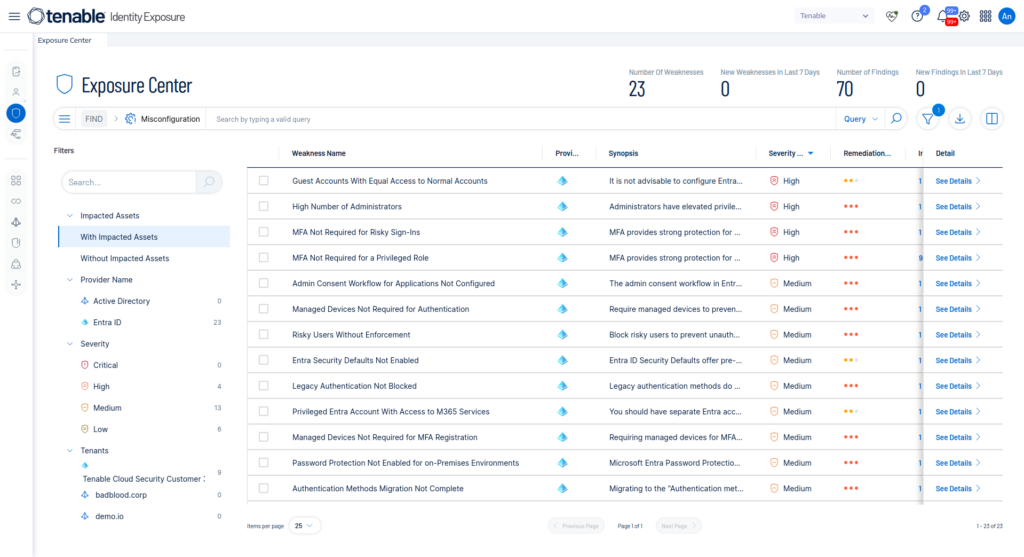1024x557 pixels.
Task: Click the download export icon
Action: [959, 119]
